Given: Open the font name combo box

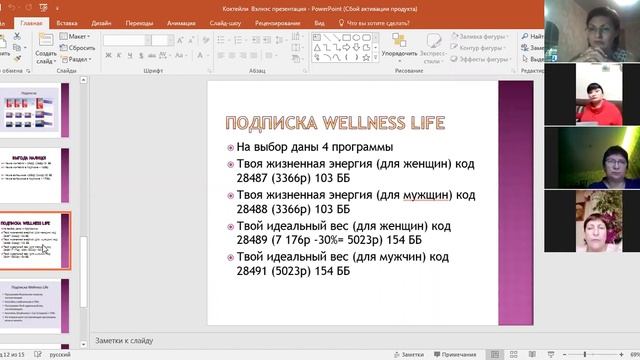Looking at the screenshot, I should [x=127, y=40].
